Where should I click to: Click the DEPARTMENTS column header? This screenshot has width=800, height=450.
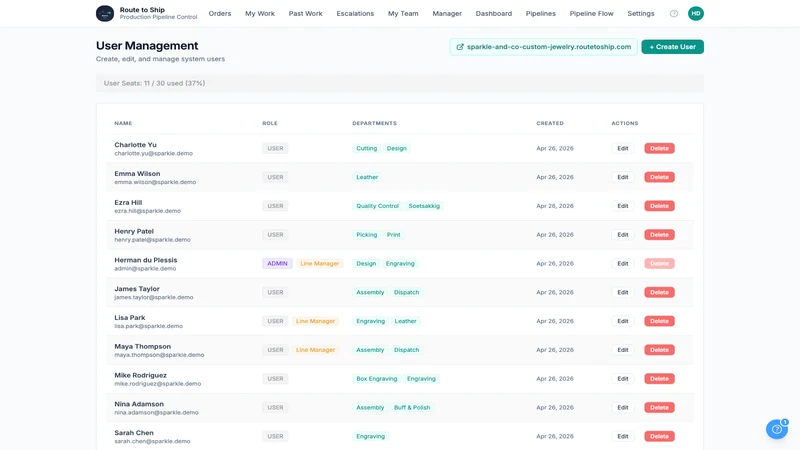[x=374, y=123]
